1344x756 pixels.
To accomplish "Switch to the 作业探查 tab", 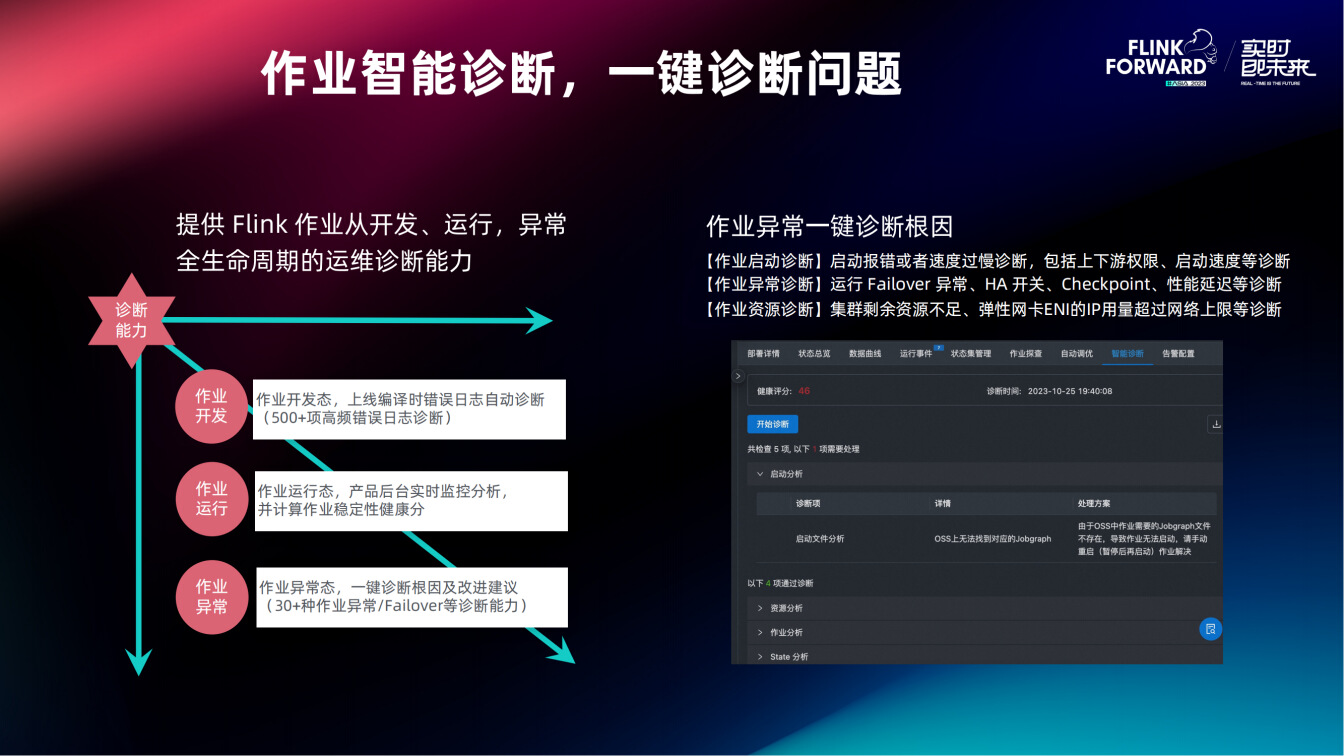I will coord(1025,354).
